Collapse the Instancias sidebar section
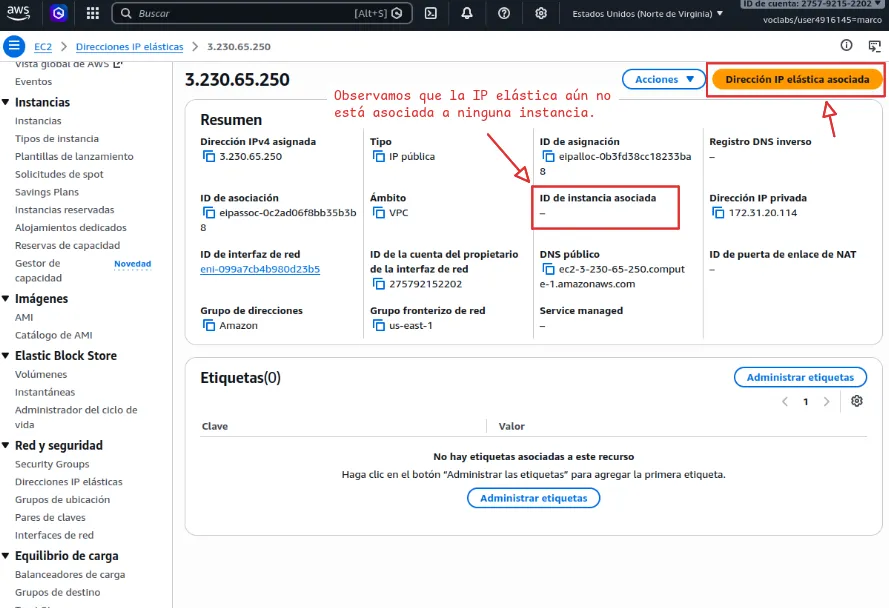 coord(6,102)
